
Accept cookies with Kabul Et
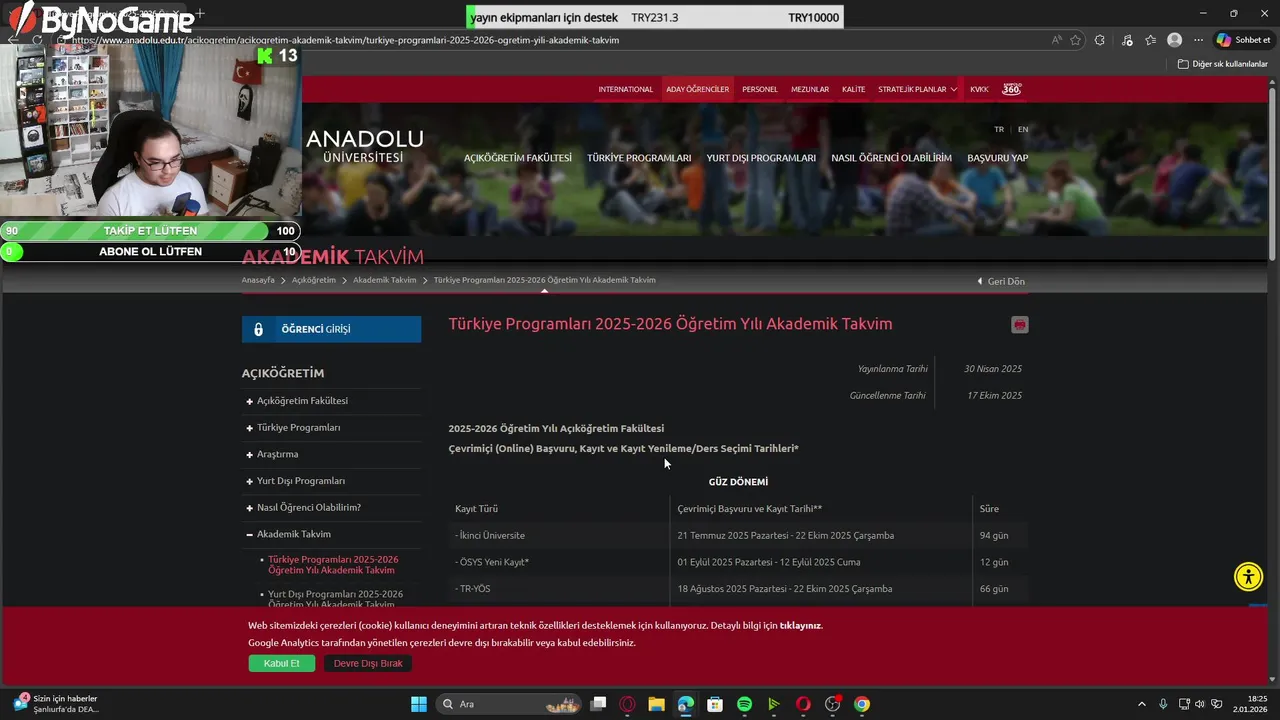tap(281, 663)
